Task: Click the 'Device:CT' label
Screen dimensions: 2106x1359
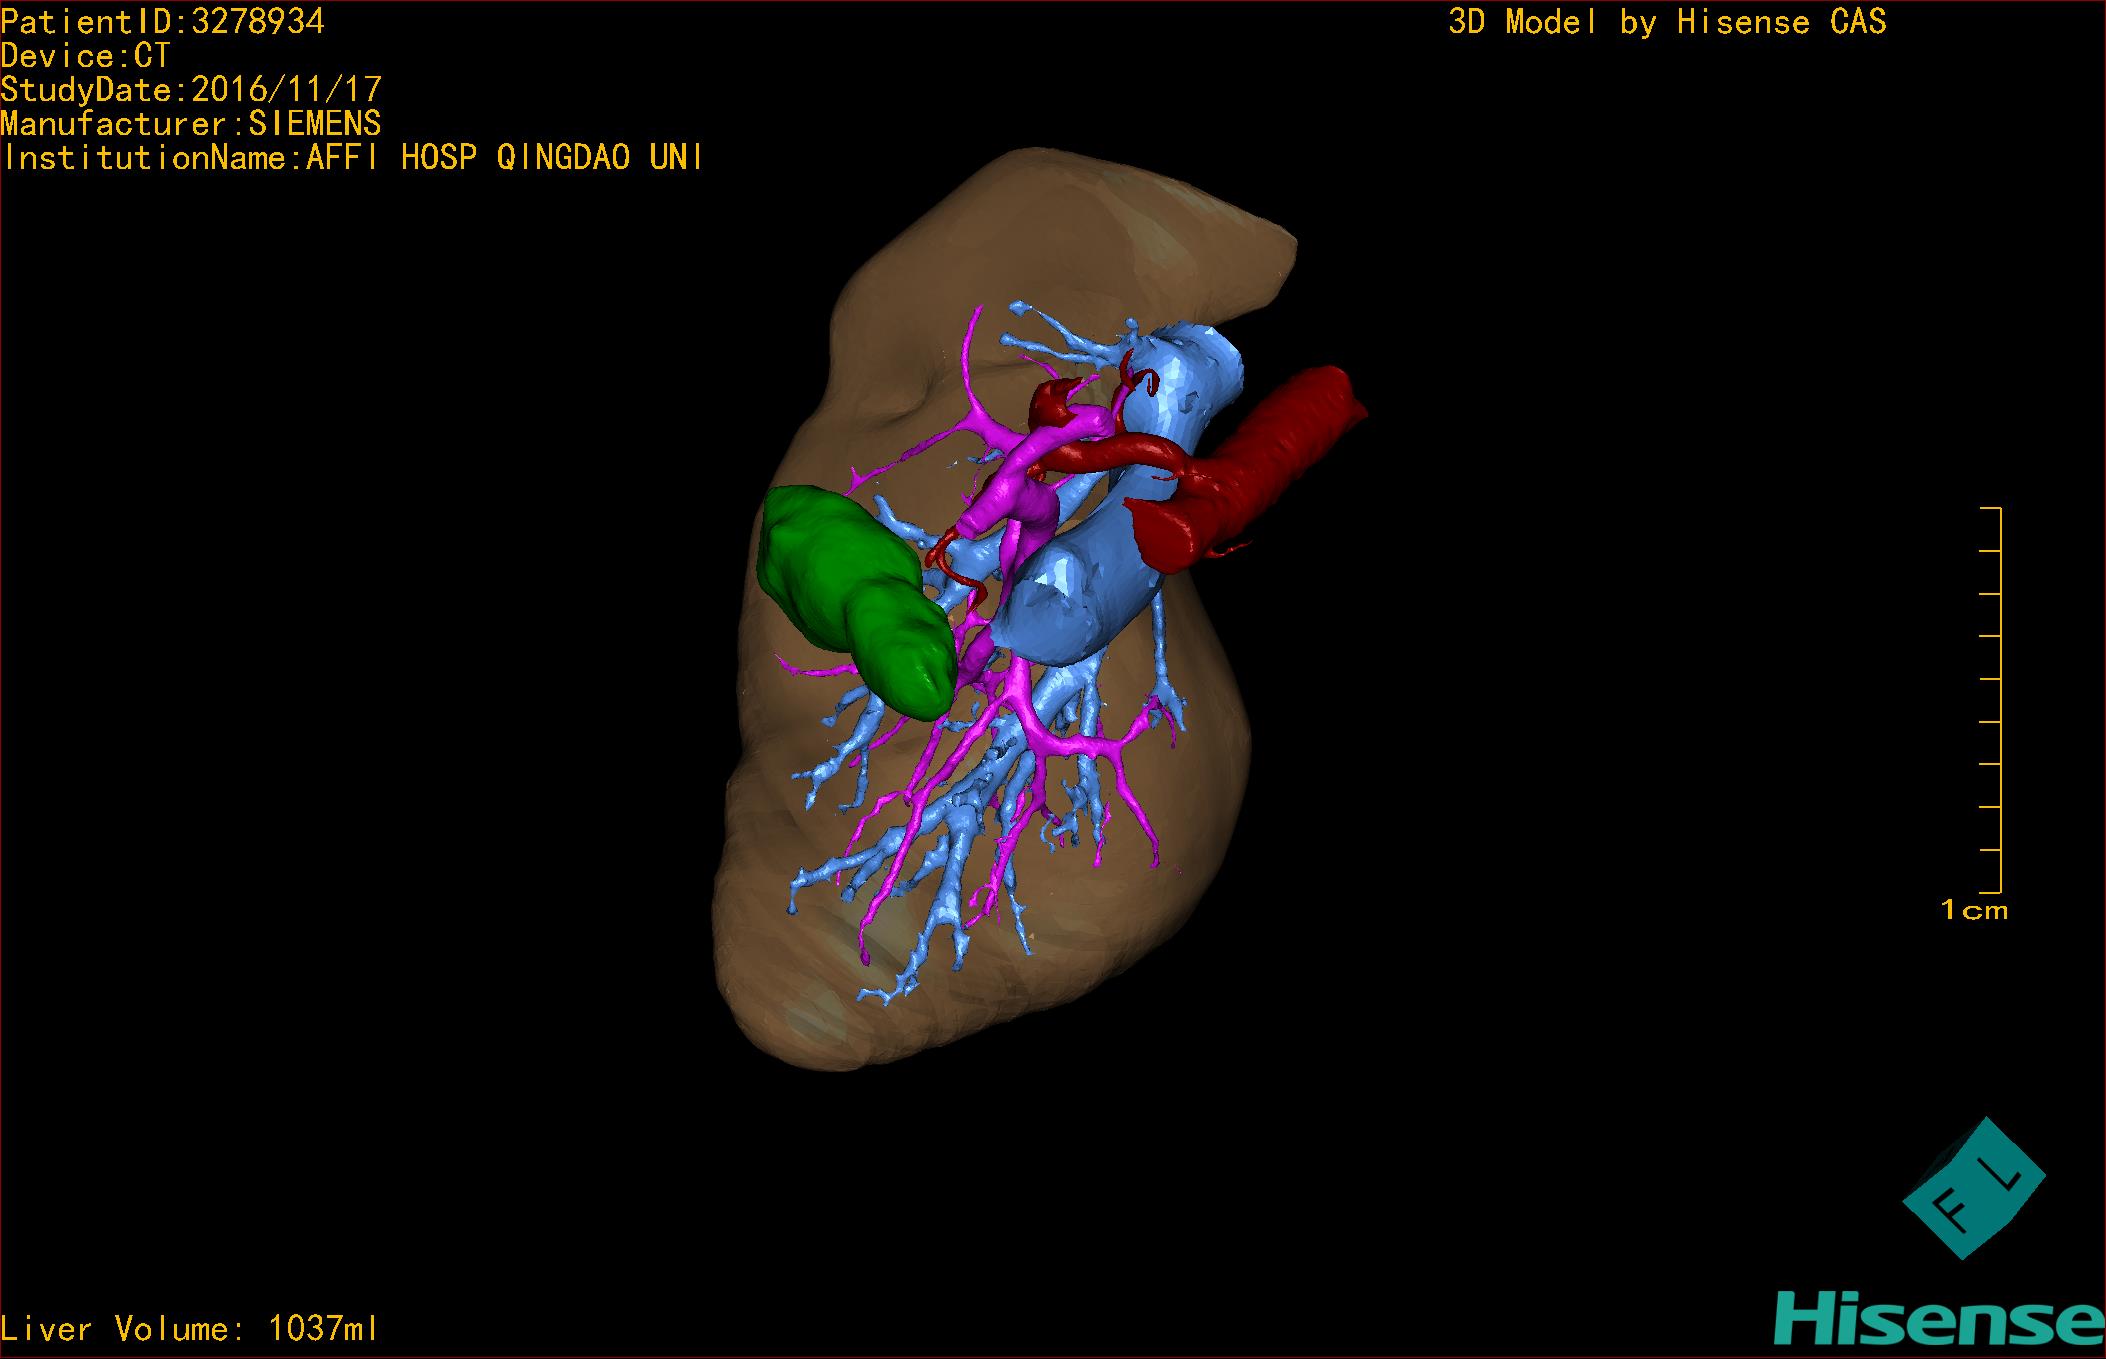Action: (85, 56)
